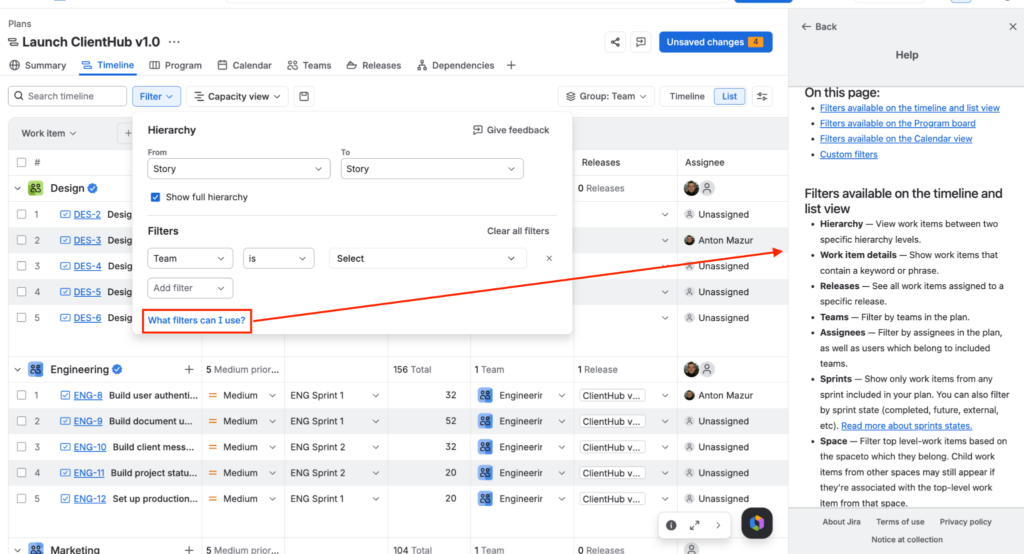Click task type icon of DES-2
Viewport: 1024px width, 554px height.
(65, 214)
